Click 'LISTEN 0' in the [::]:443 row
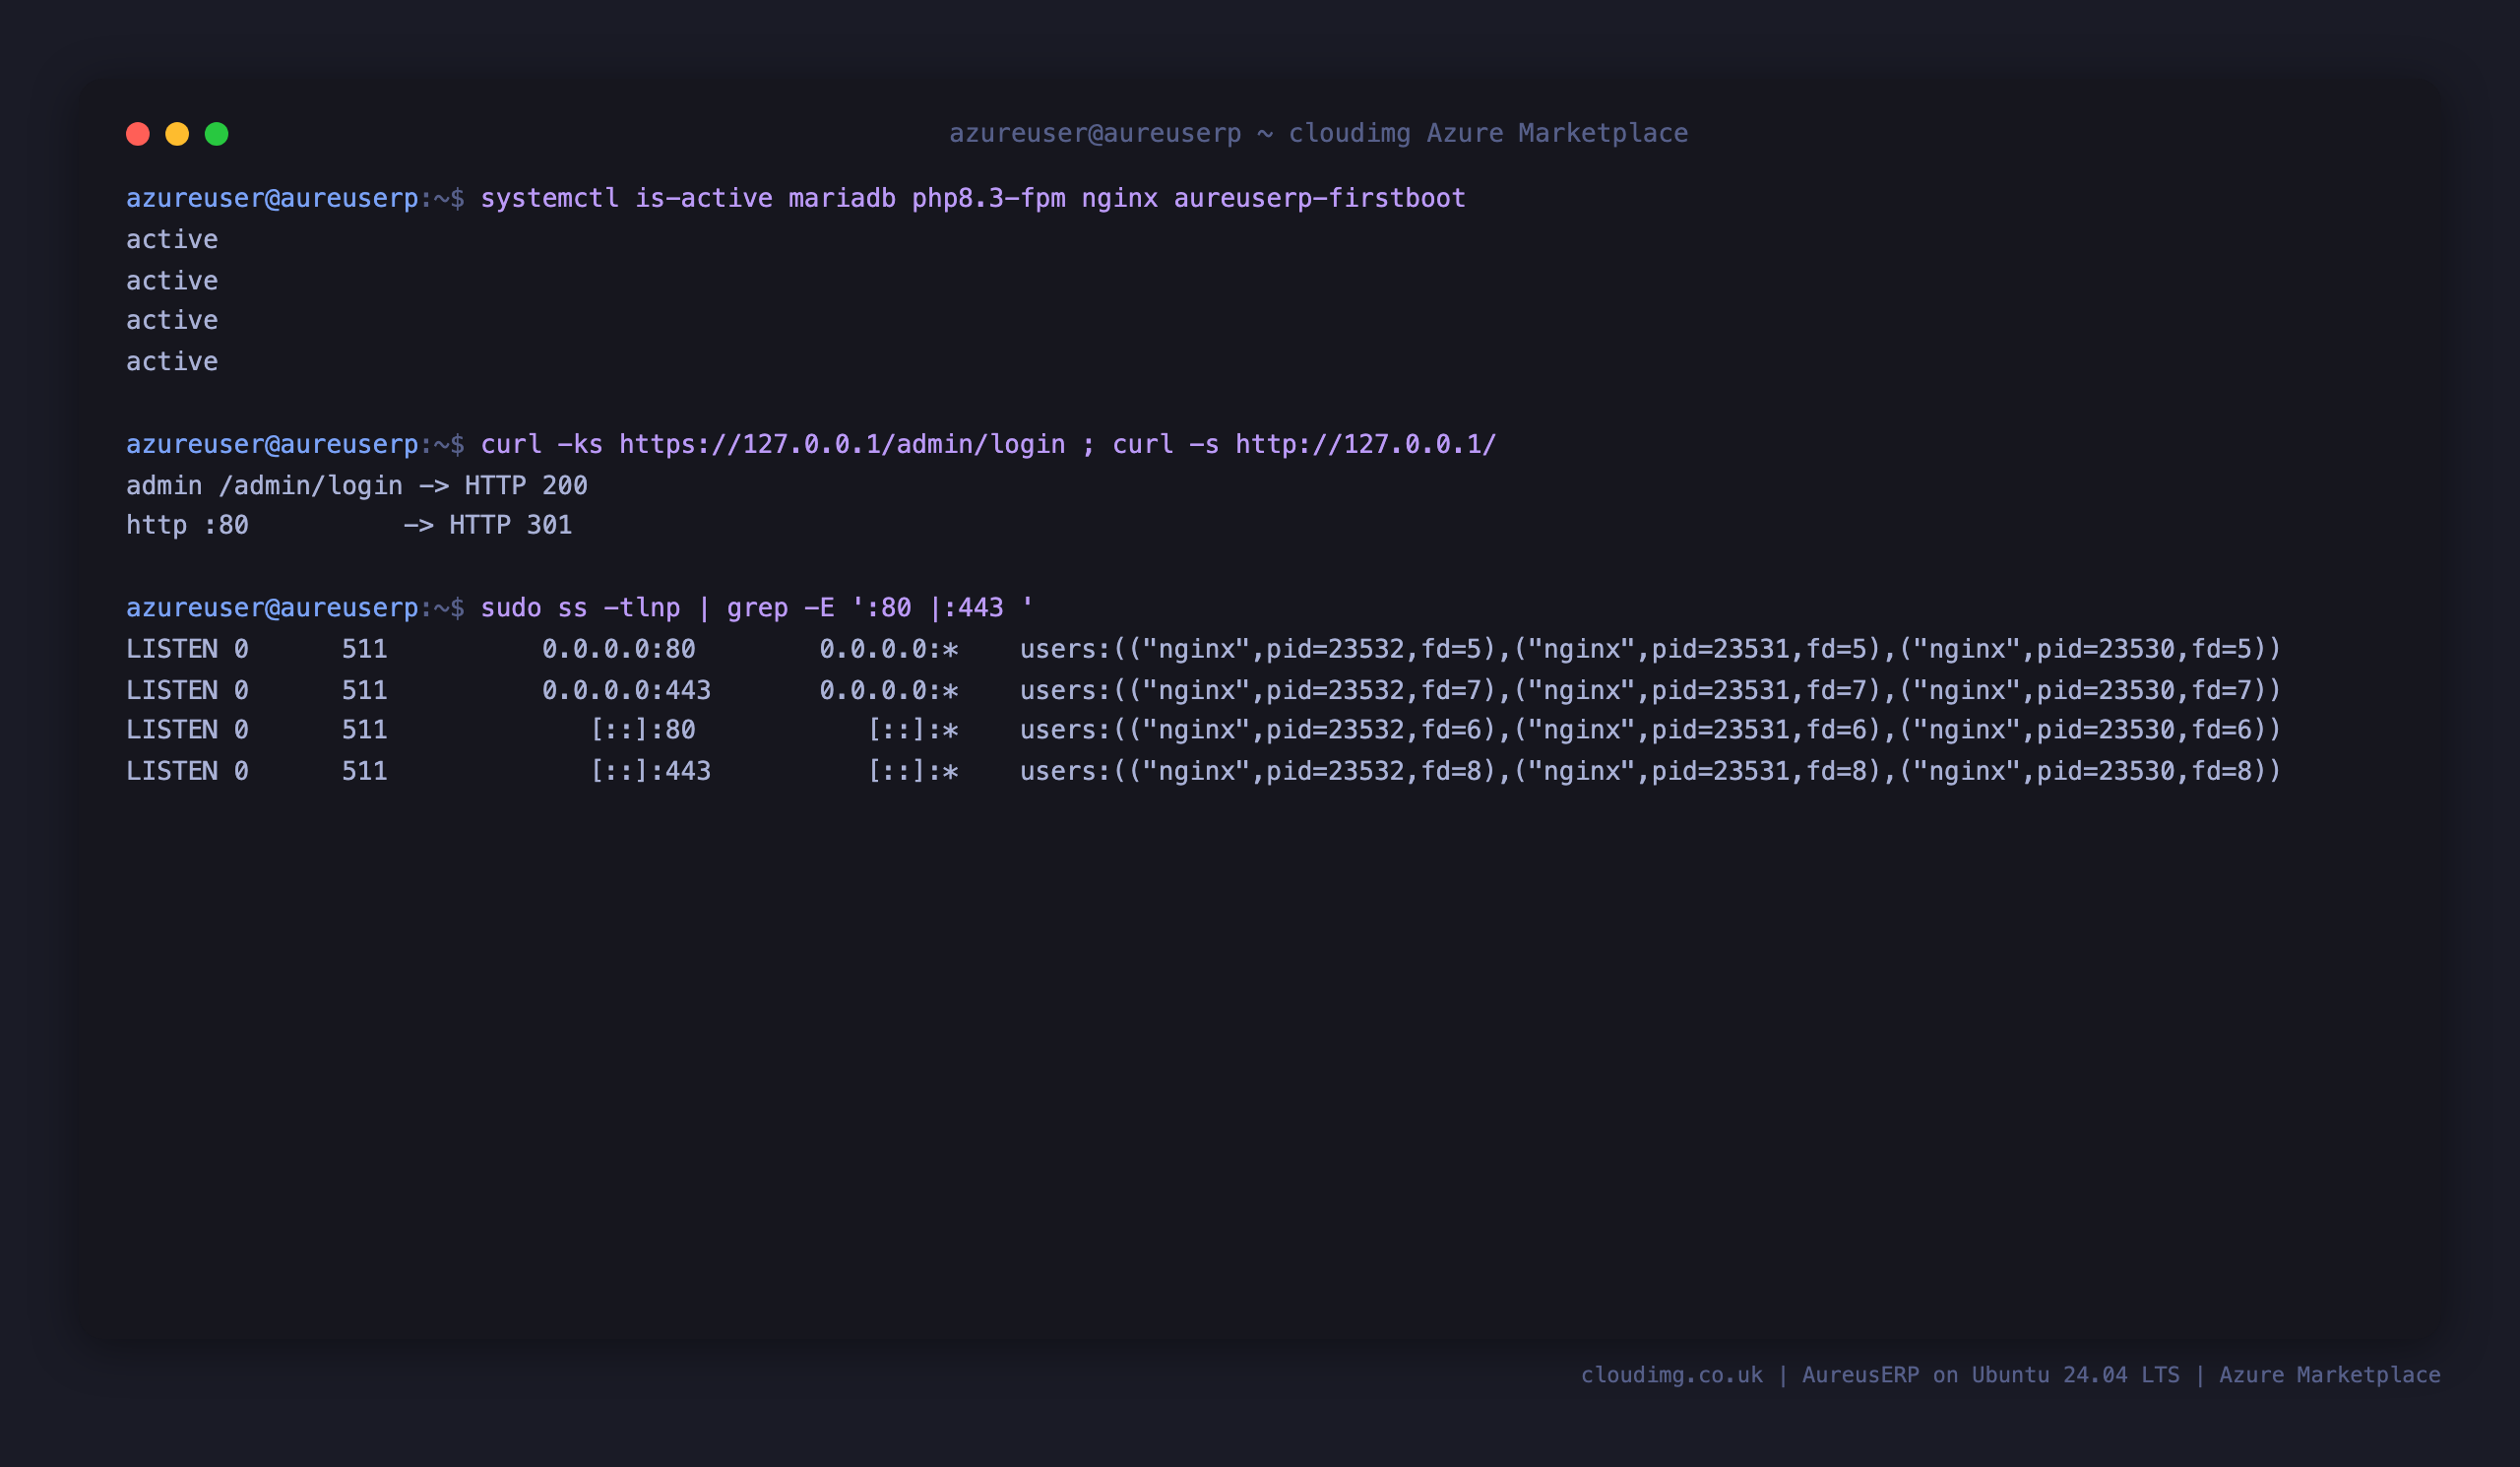 click(187, 771)
